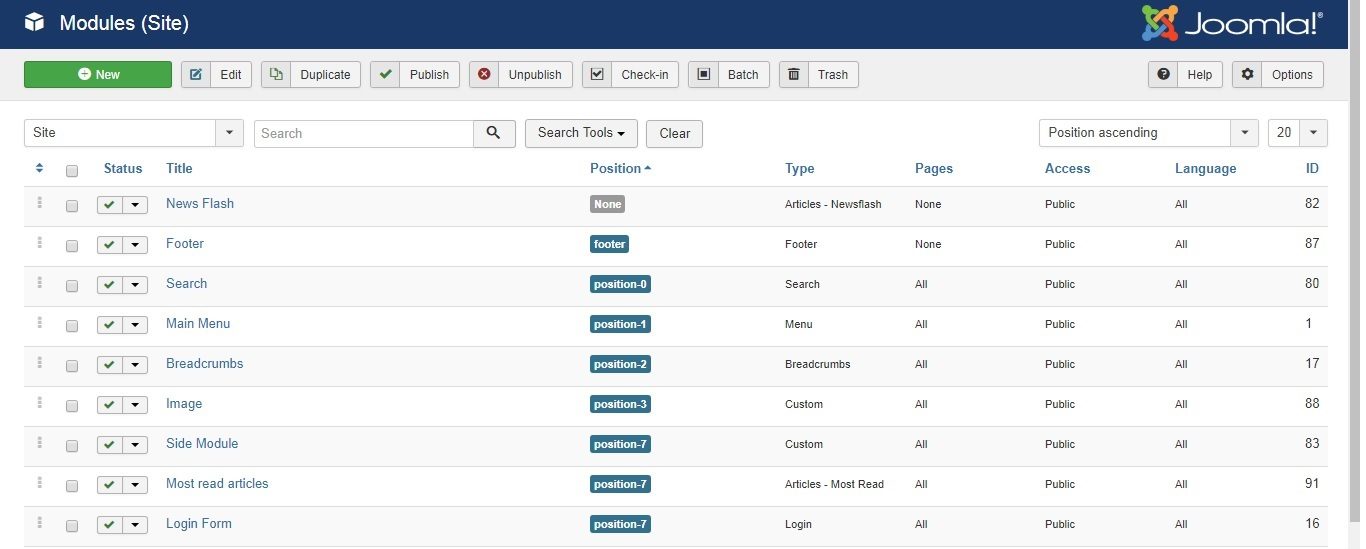Click the Duplicate toolbar button
The image size is (1366, 549).
[311, 74]
